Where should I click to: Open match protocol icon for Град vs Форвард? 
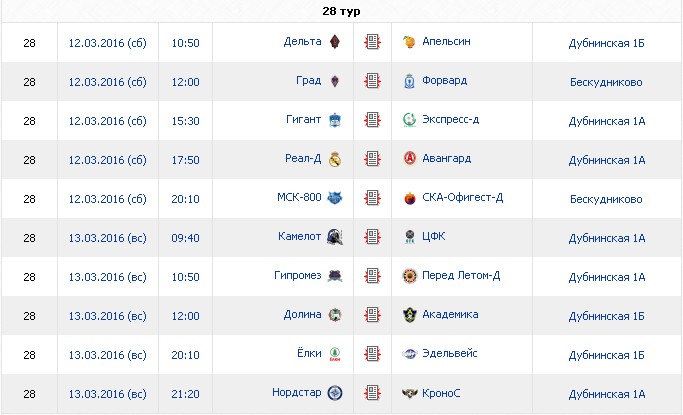(x=372, y=81)
